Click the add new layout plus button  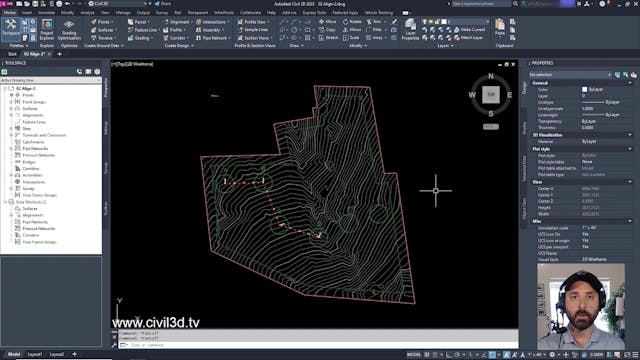(x=74, y=354)
